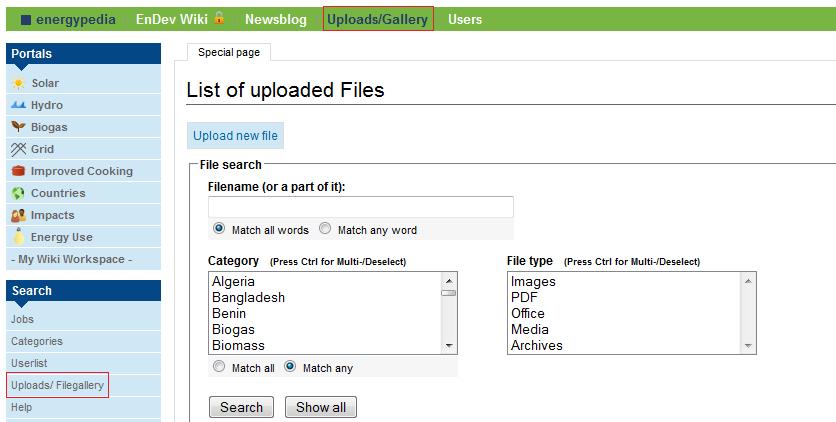This screenshot has height=422, width=836.
Task: Click the Grid portal pylon icon
Action: 18,149
